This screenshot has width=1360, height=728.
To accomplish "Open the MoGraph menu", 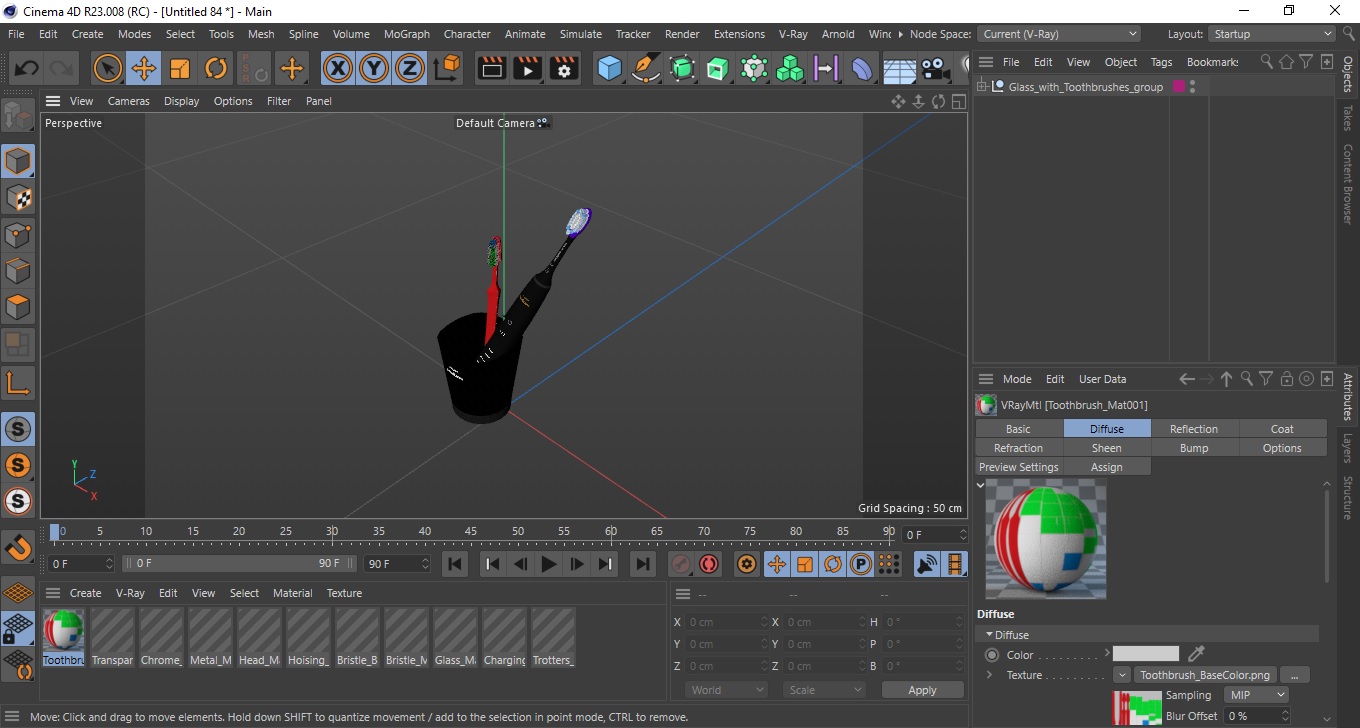I will [x=407, y=34].
